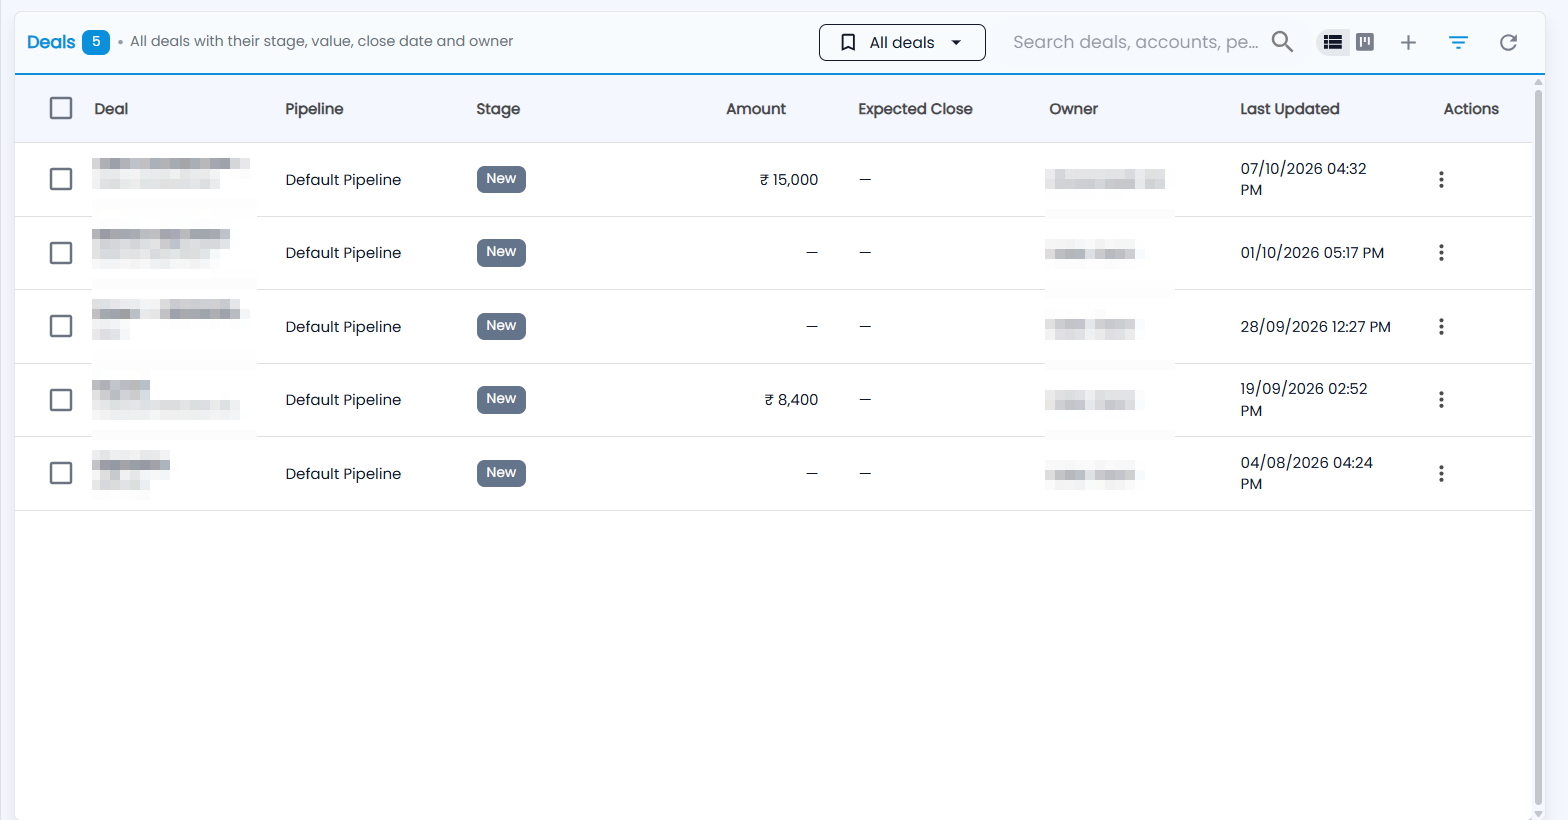Click the Search deals input field
Screen dimensions: 1568x820
coord(1136,42)
